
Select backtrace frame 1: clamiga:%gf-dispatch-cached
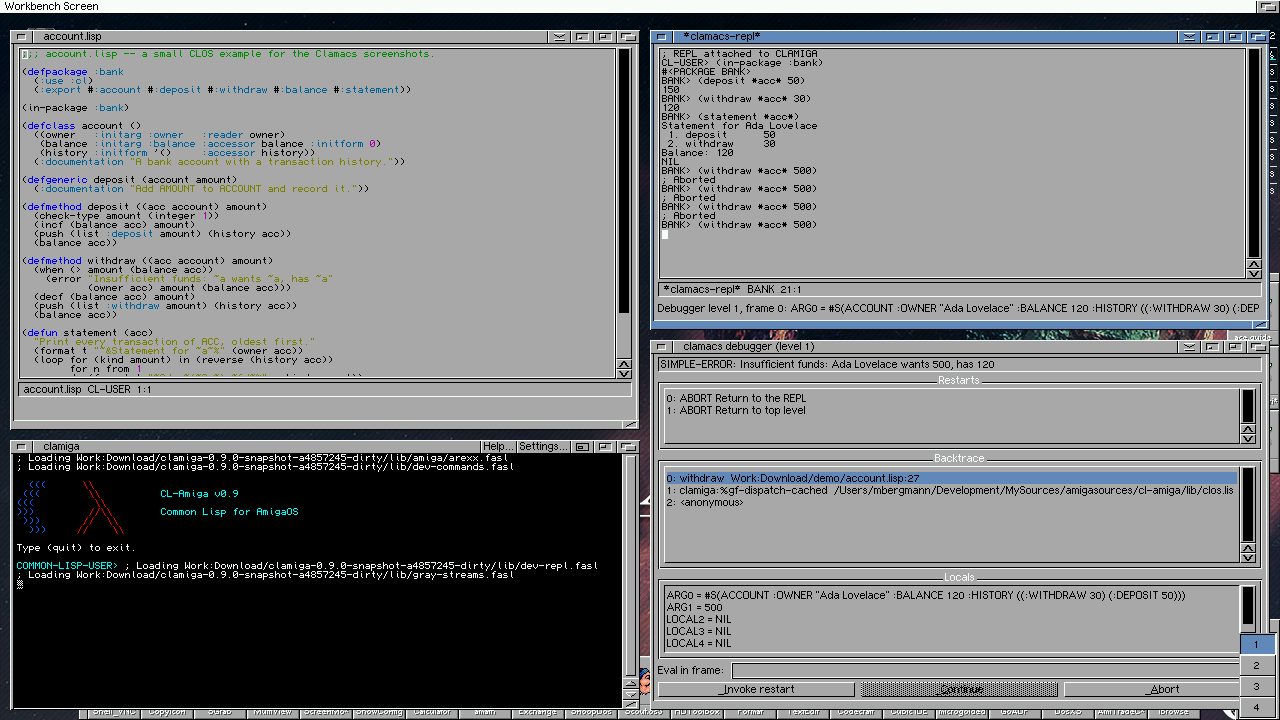[951, 490]
